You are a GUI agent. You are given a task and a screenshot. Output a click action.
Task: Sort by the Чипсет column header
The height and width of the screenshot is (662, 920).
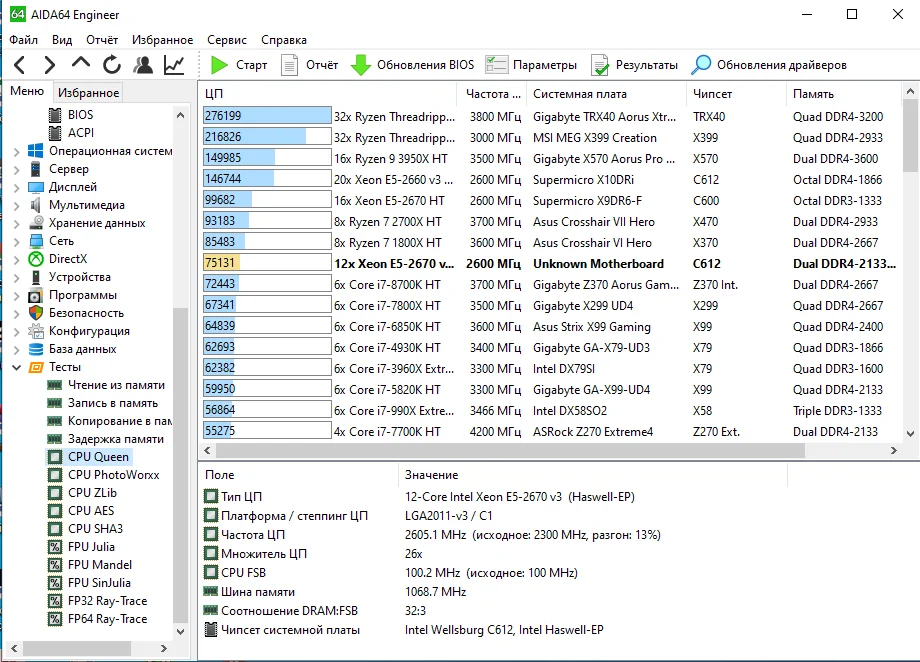(x=736, y=94)
